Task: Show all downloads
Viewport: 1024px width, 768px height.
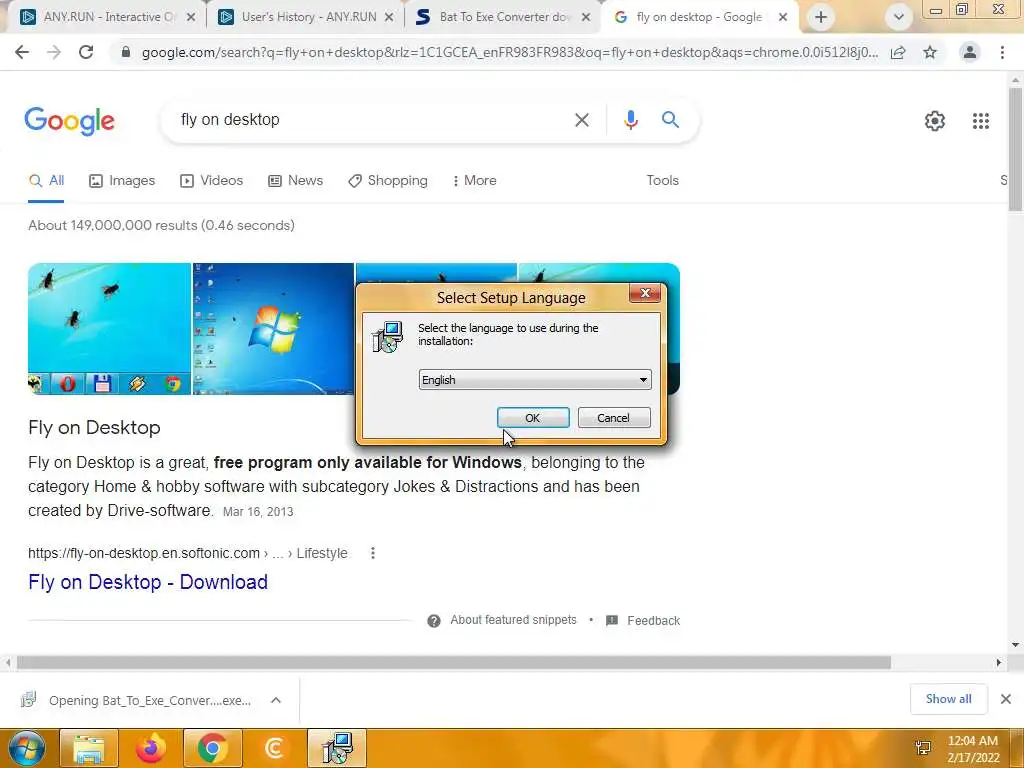Action: (948, 699)
